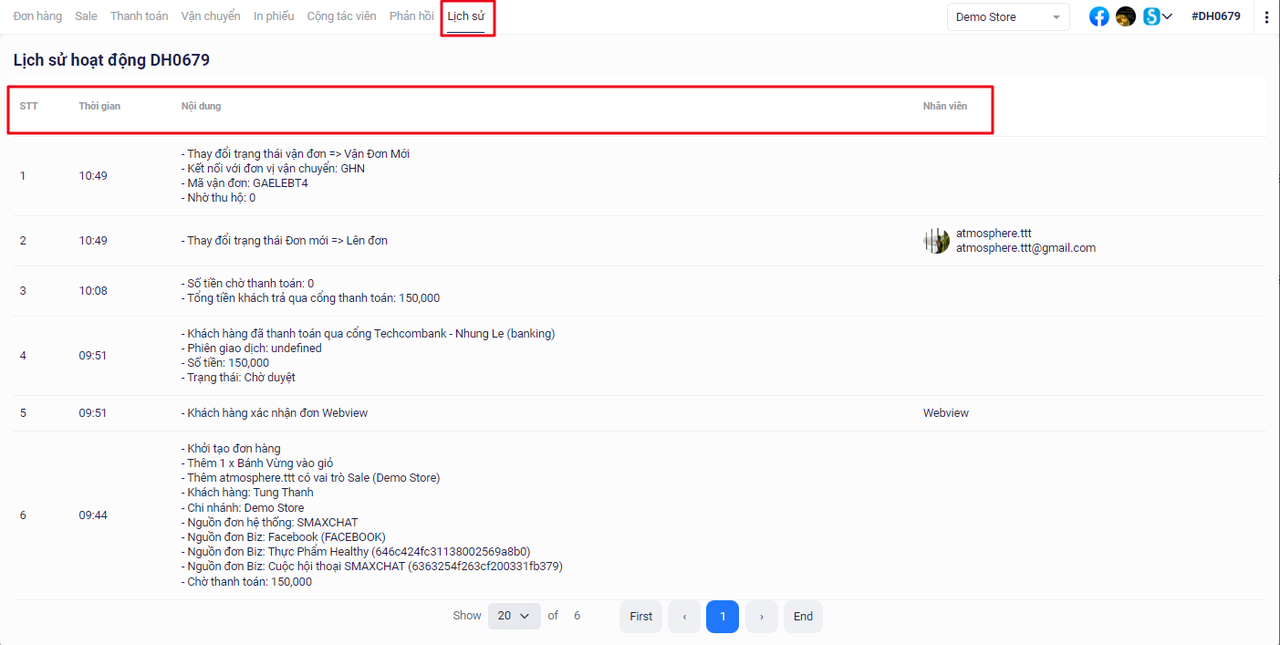Switch to the Cộng tác viên tab
Screen dimensions: 1280x645
(x=341, y=17)
